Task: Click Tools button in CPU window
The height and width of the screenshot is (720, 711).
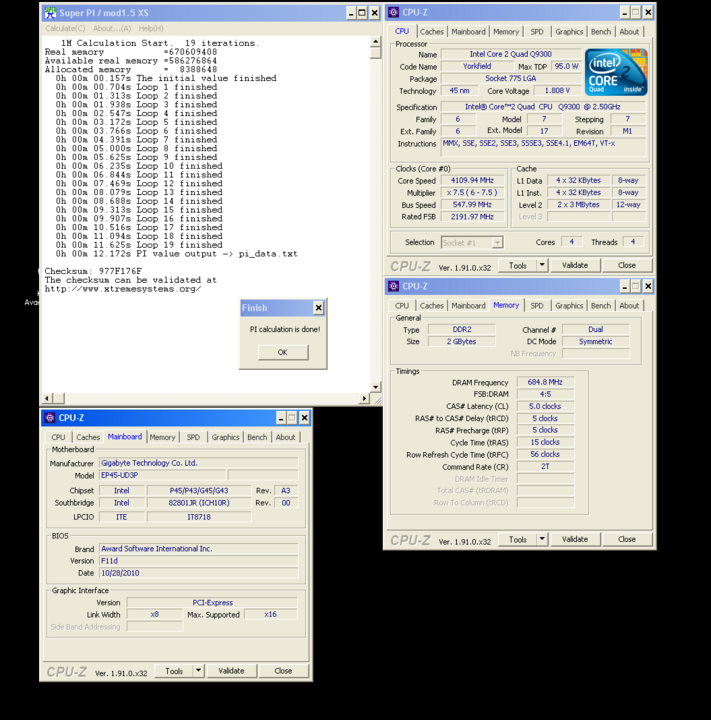Action: pyautogui.click(x=518, y=265)
